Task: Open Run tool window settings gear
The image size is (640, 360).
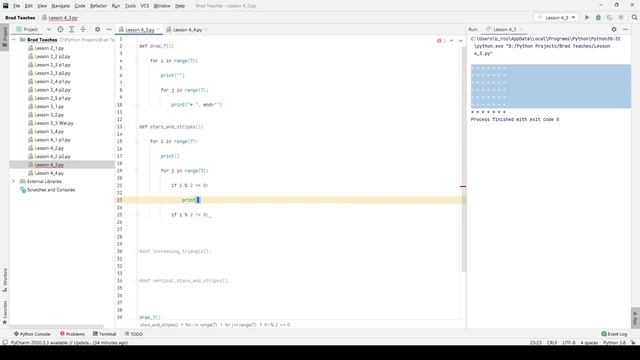Action: (x=614, y=29)
